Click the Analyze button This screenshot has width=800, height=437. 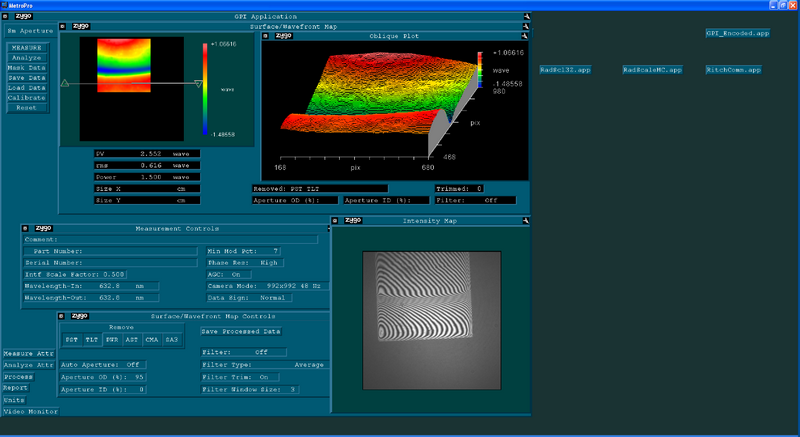pyautogui.click(x=27, y=58)
